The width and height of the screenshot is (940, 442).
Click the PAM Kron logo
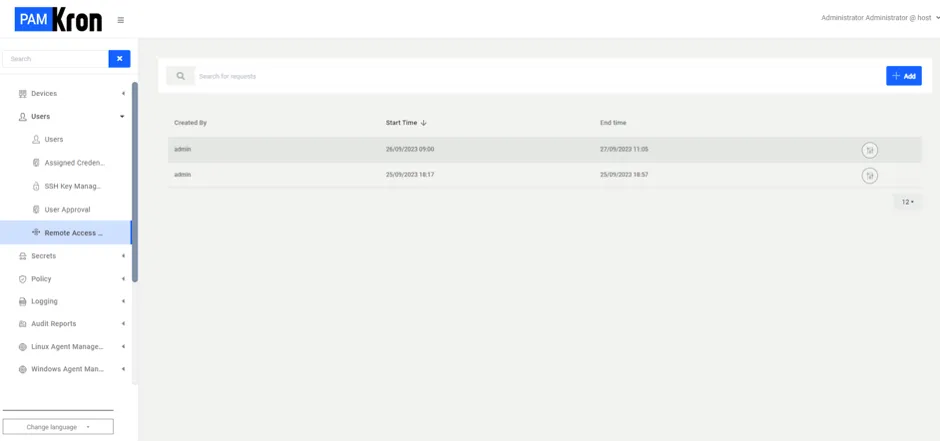point(58,20)
